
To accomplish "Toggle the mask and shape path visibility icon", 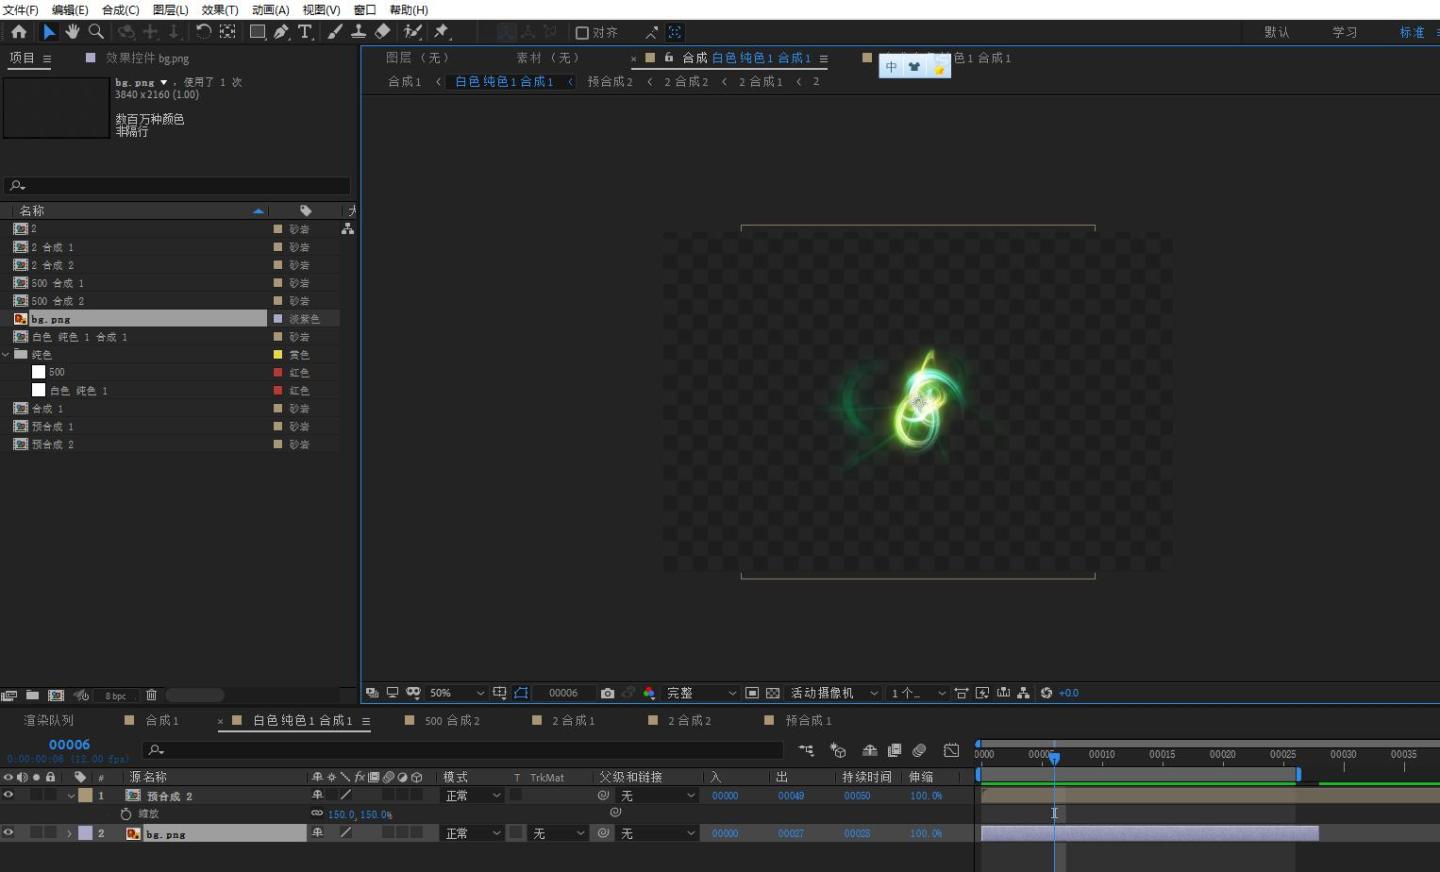I will click(521, 693).
